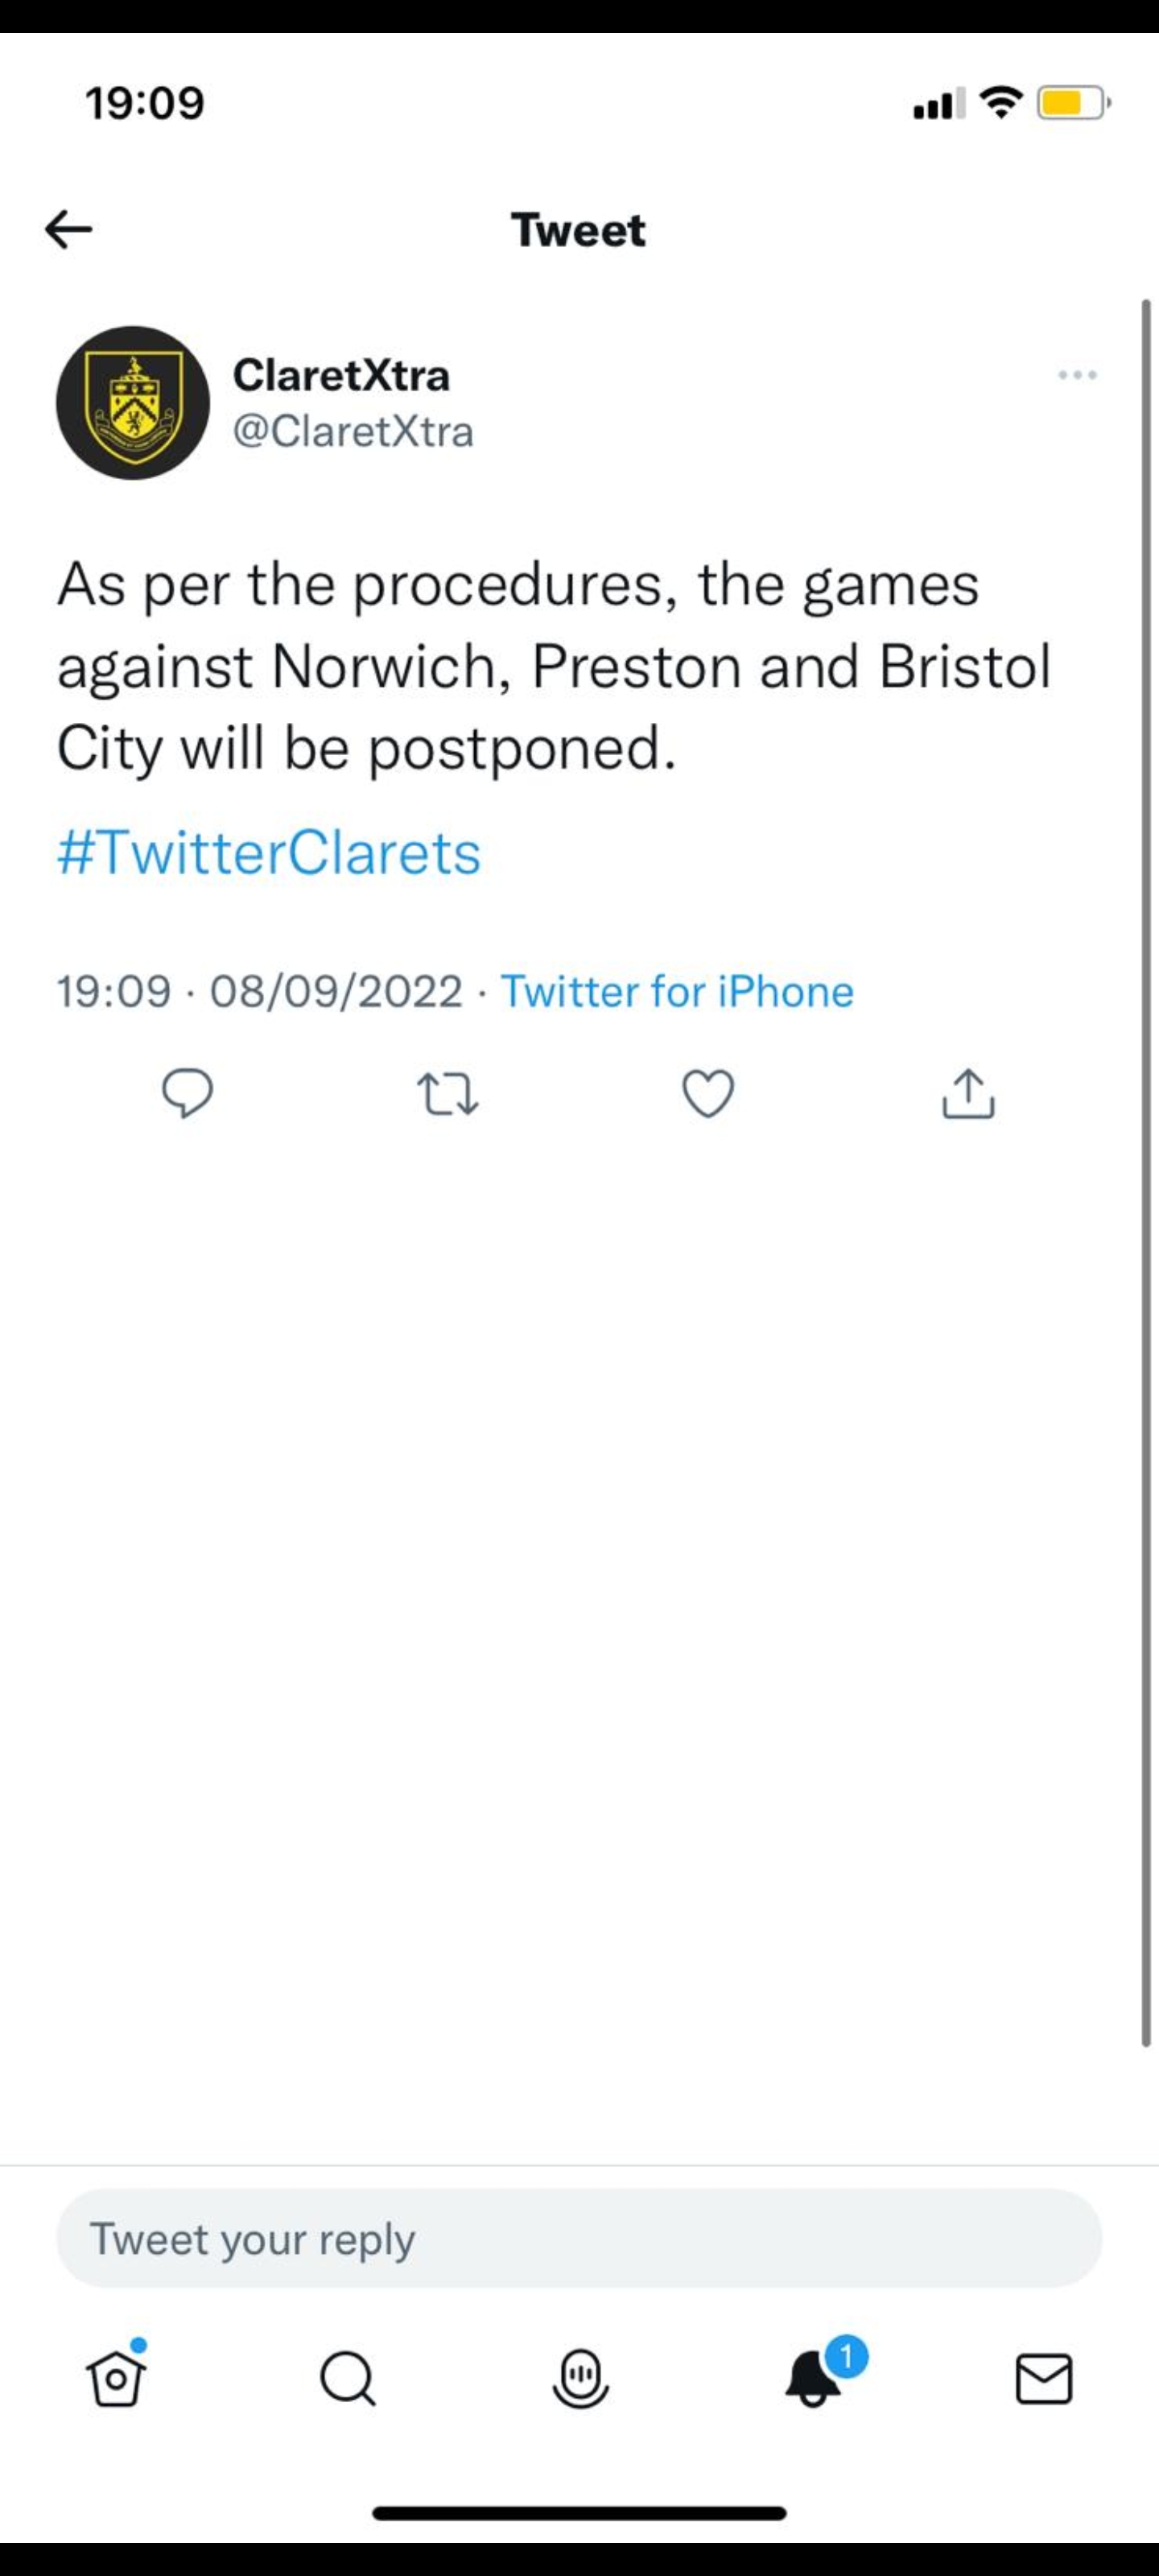This screenshot has width=1159, height=2576.
Task: Tap the Tweet your reply field
Action: click(x=579, y=2238)
